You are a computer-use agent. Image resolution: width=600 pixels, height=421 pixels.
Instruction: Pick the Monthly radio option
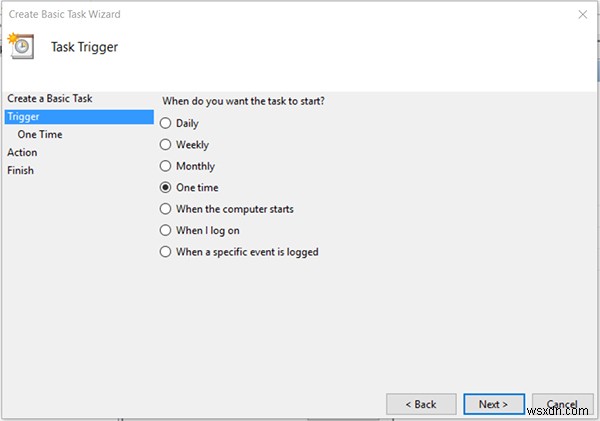pyautogui.click(x=166, y=166)
